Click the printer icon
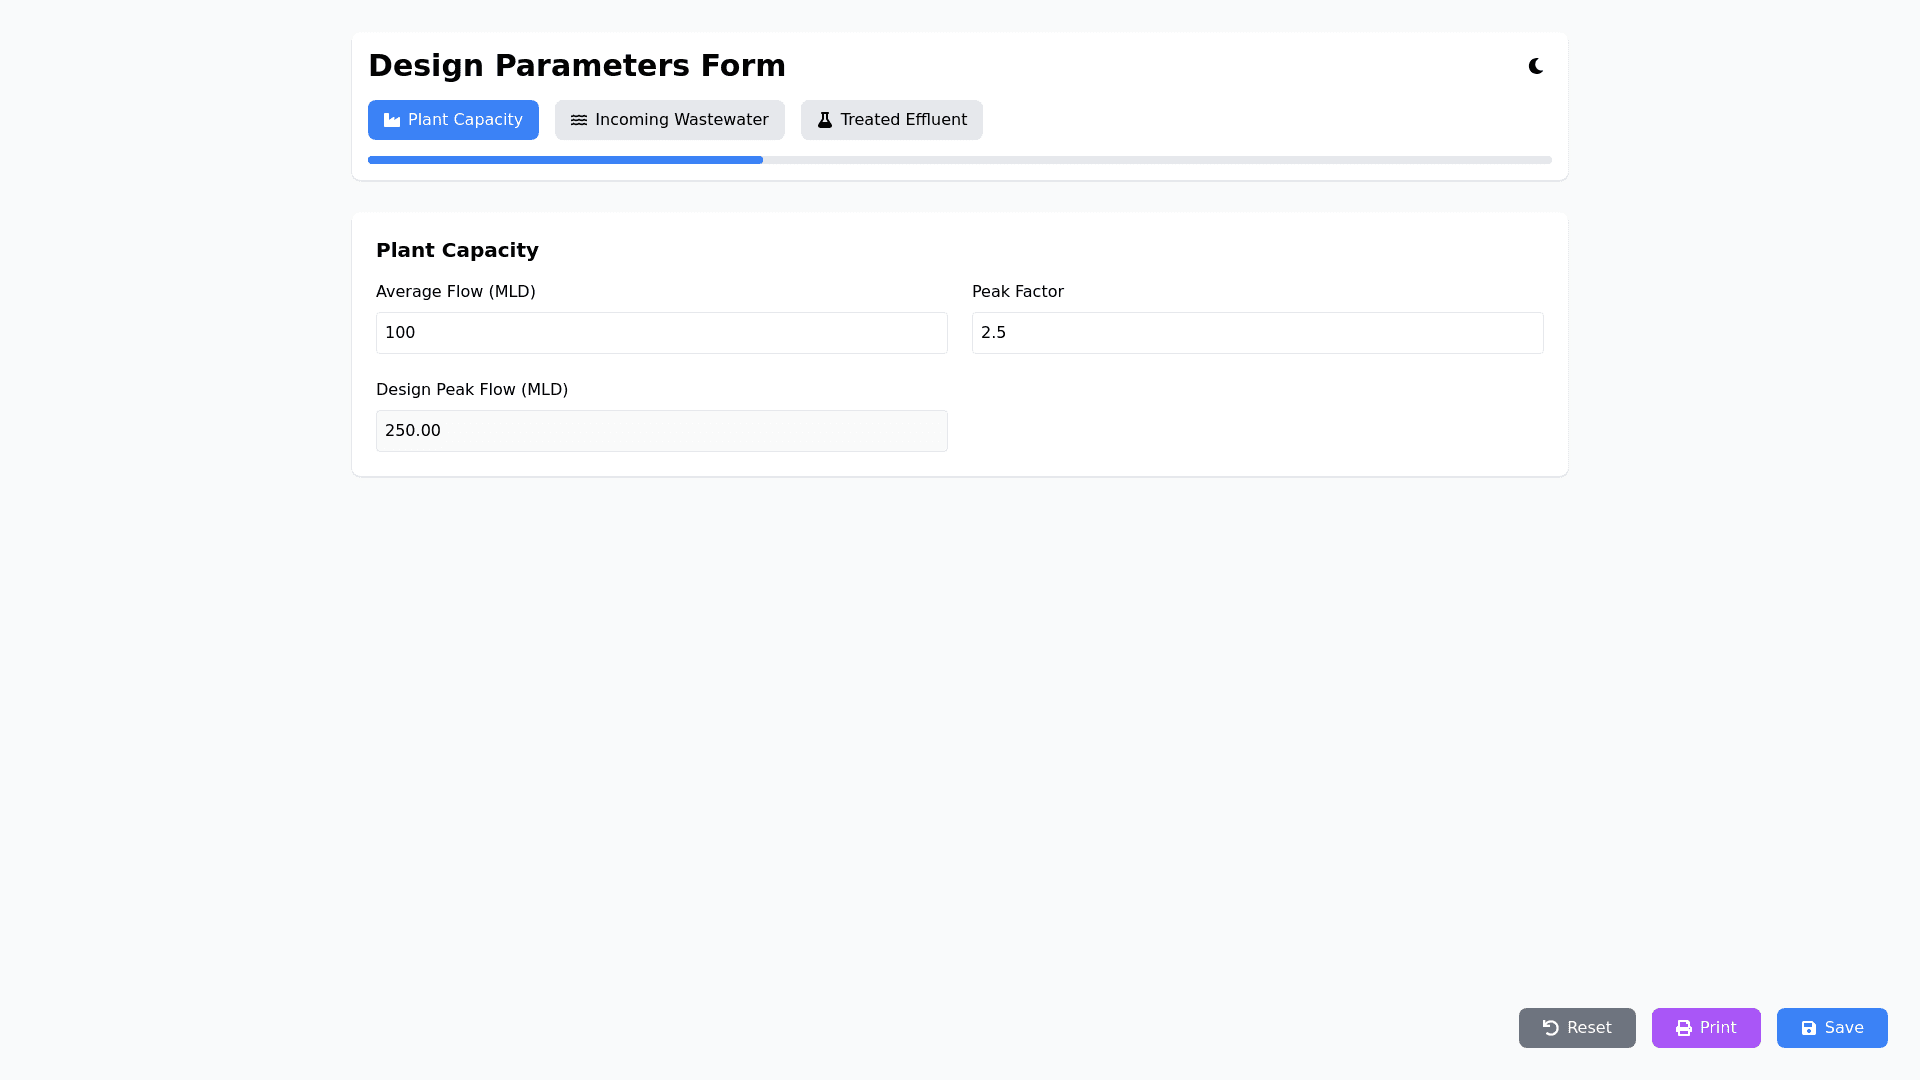1920x1080 pixels. [1684, 1028]
